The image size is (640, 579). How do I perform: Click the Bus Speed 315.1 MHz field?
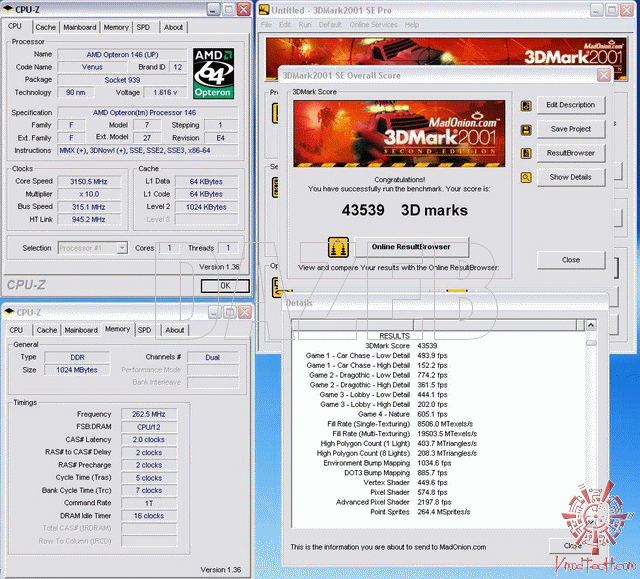89,207
